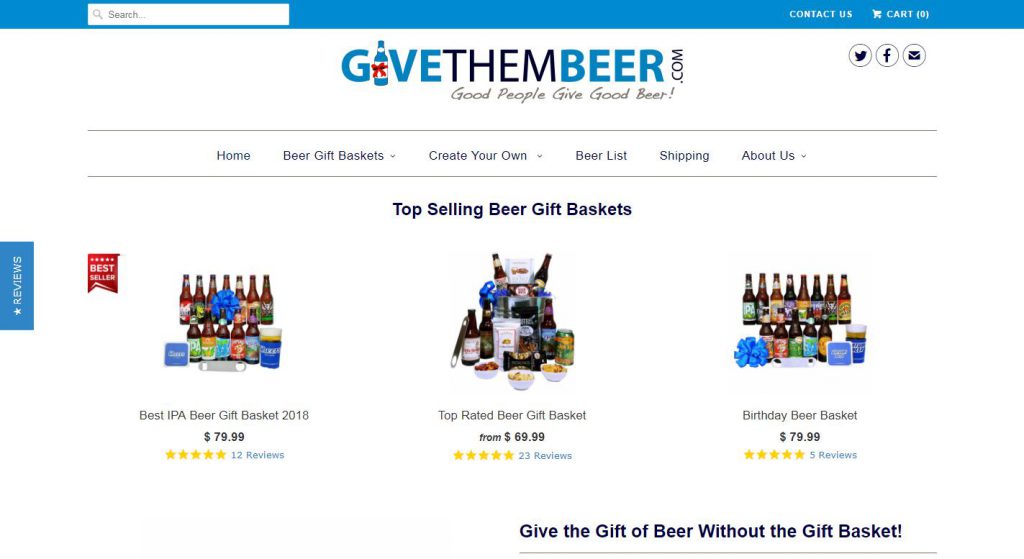Open the Beer List menu item
This screenshot has height=559, width=1024.
pyautogui.click(x=601, y=155)
